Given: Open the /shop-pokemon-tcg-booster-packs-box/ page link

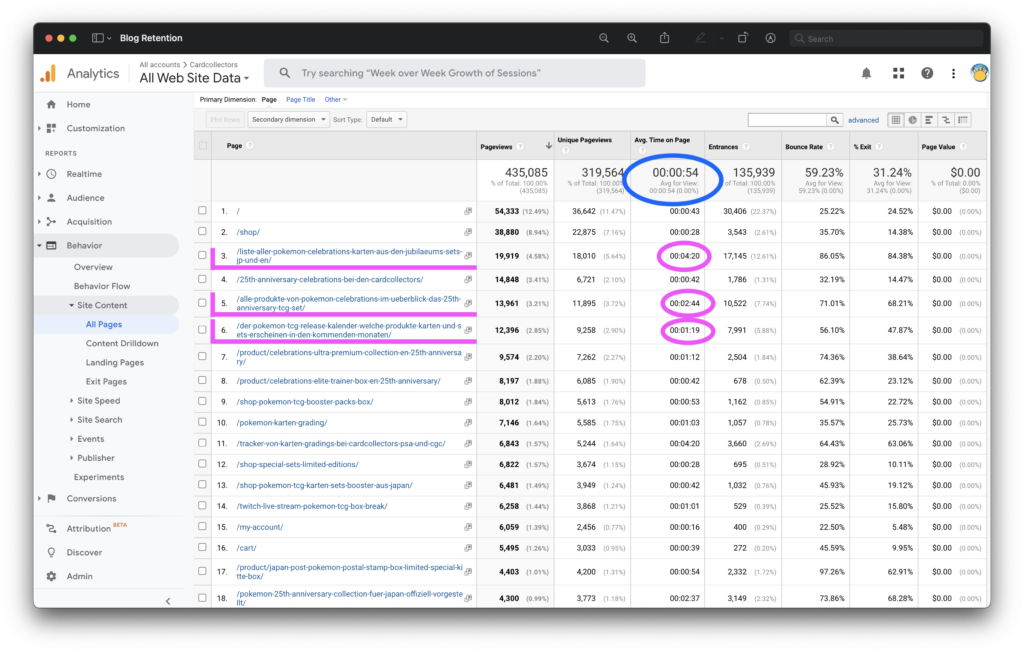Looking at the screenshot, I should 305,402.
